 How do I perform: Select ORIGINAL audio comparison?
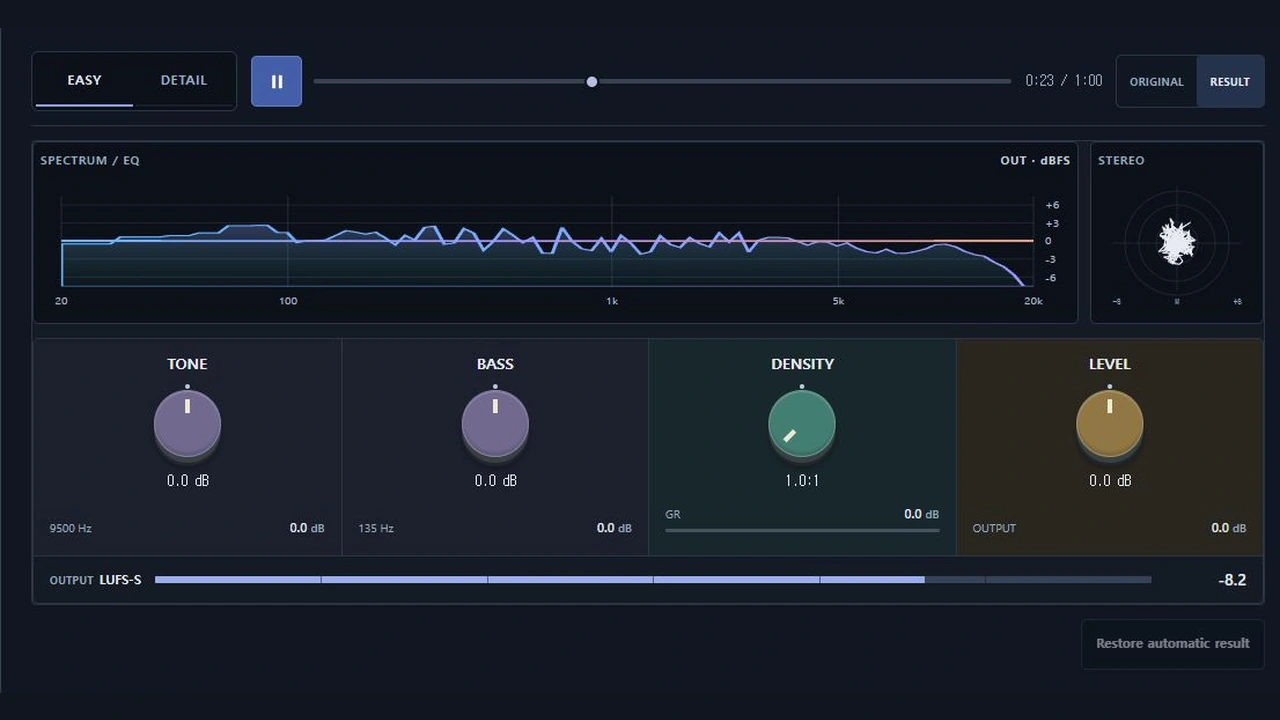click(x=1157, y=82)
